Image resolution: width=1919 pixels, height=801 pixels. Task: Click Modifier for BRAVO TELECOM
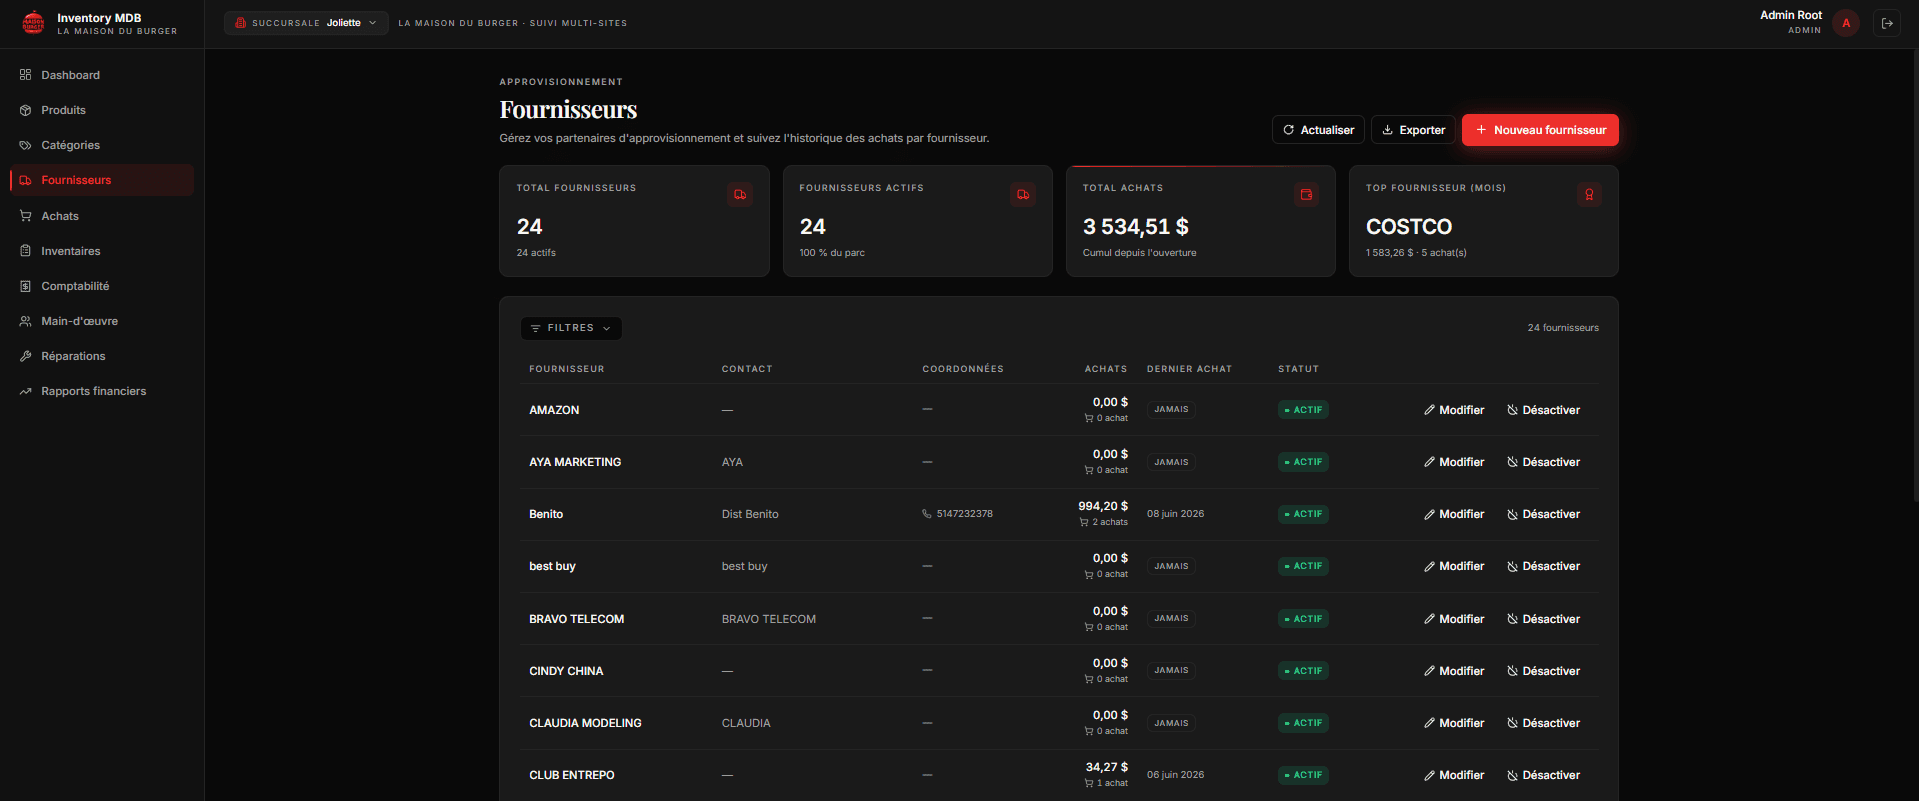pyautogui.click(x=1454, y=619)
